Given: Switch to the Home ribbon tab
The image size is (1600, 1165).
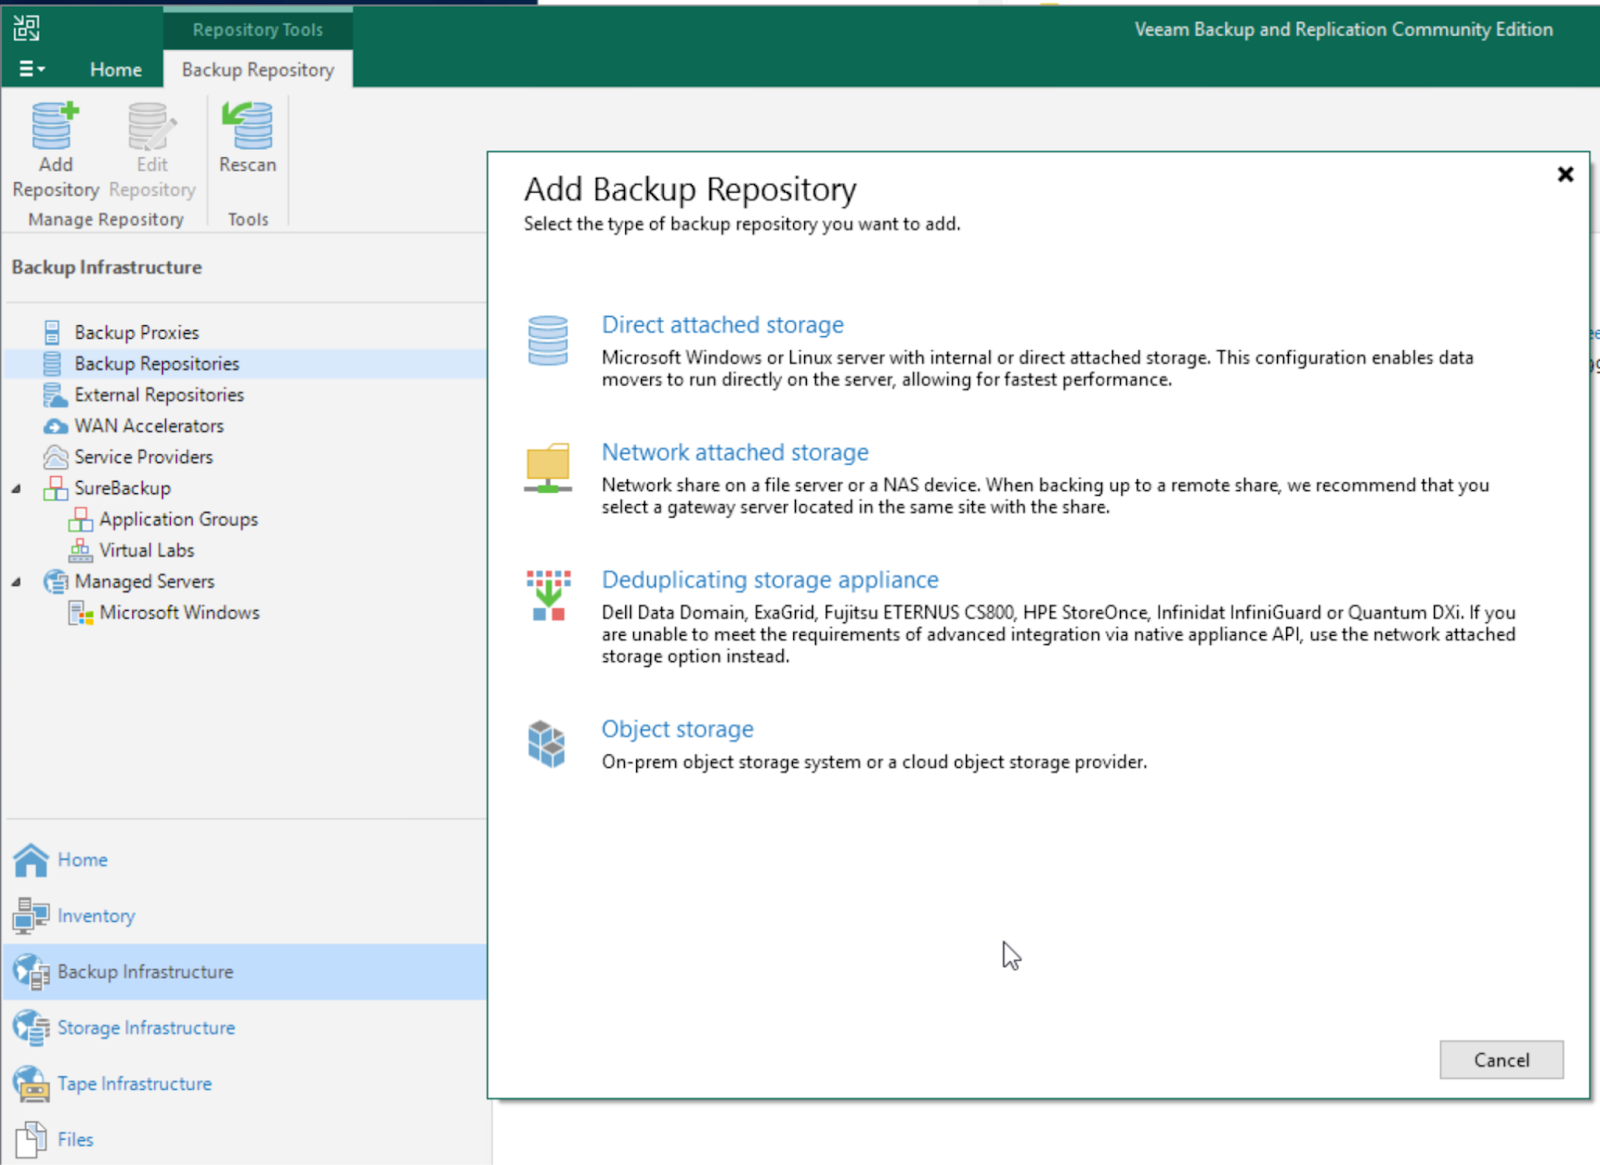Looking at the screenshot, I should 116,69.
